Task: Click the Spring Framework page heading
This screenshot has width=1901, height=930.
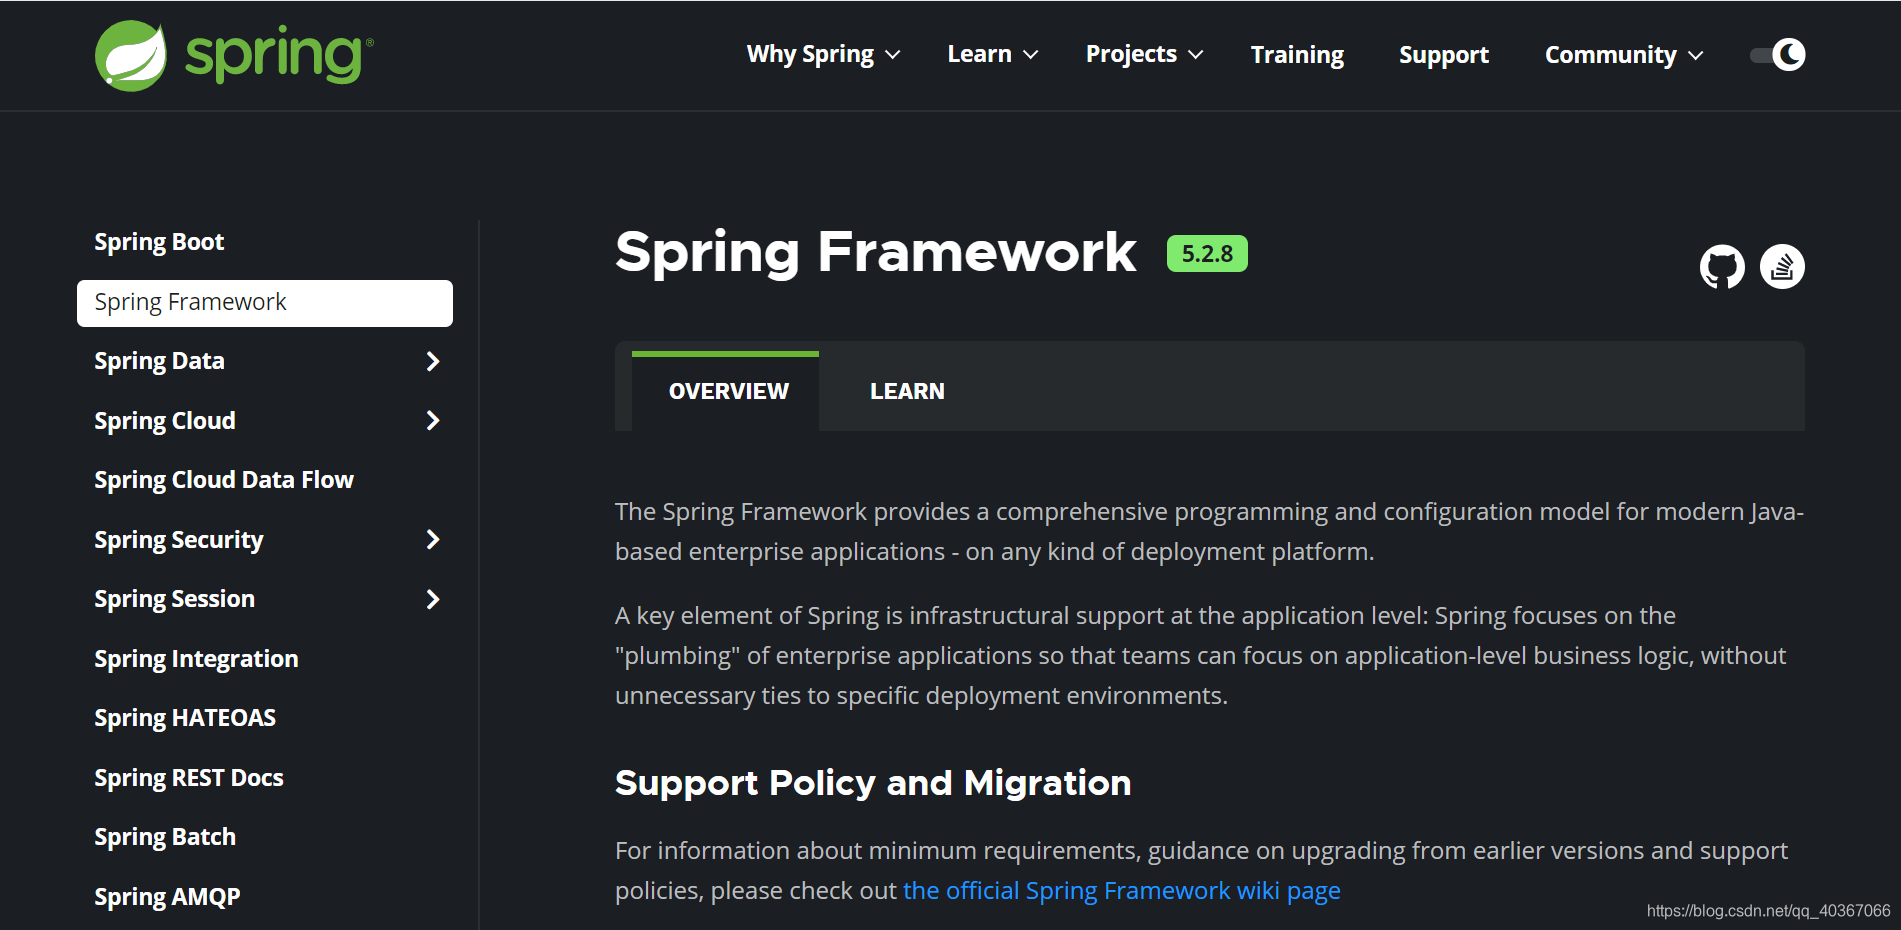Action: click(x=876, y=252)
